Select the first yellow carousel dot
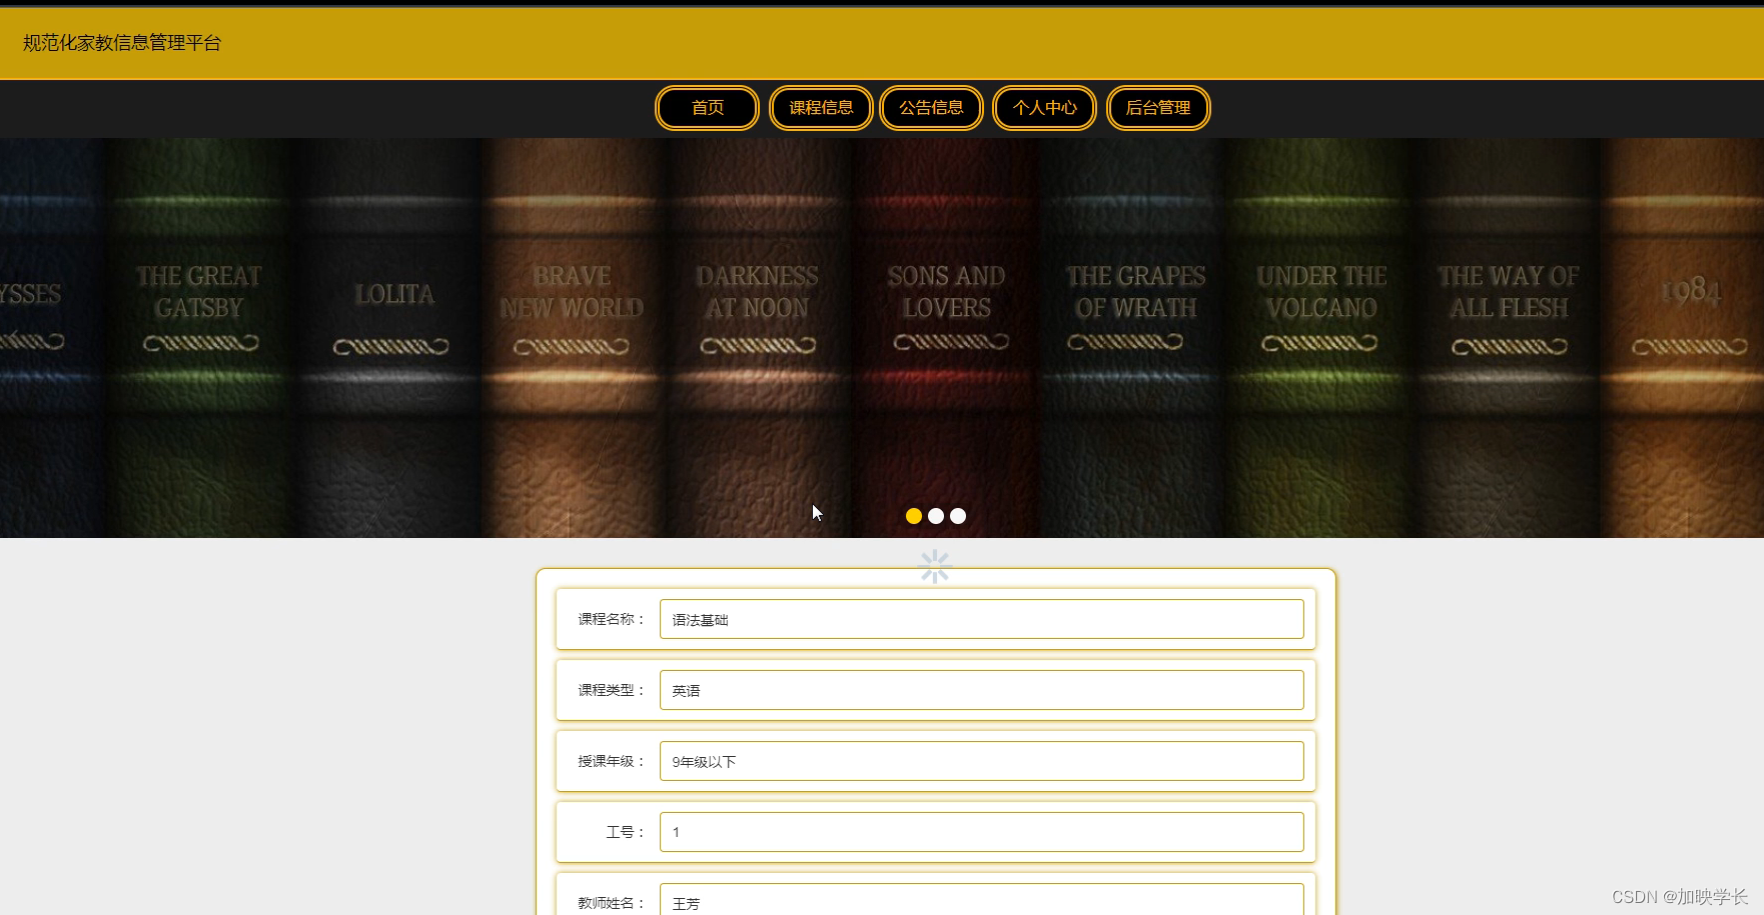The height and width of the screenshot is (915, 1764). point(914,516)
